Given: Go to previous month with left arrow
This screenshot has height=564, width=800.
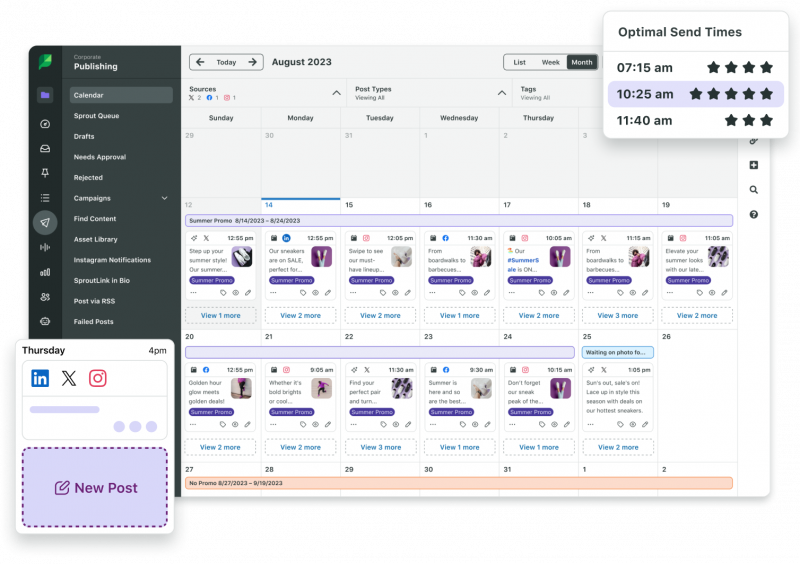Looking at the screenshot, I should 201,62.
